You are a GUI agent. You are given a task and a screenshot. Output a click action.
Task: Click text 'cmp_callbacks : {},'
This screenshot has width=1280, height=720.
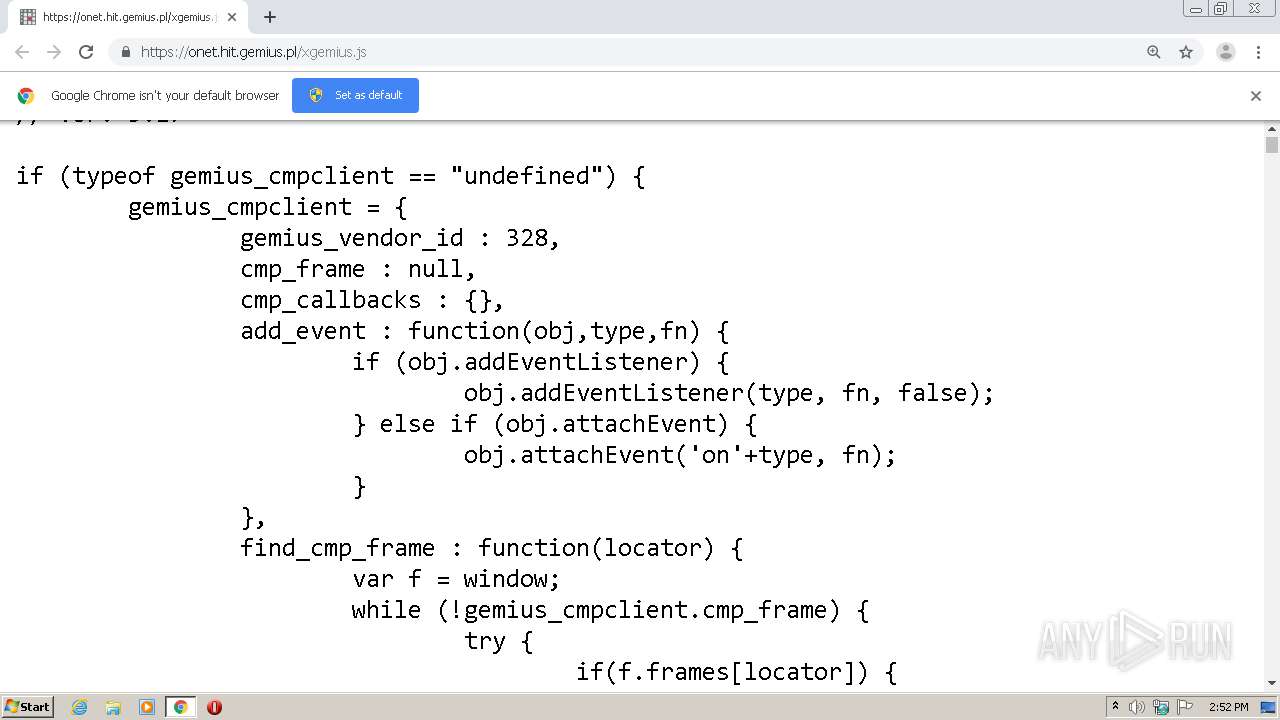[372, 300]
